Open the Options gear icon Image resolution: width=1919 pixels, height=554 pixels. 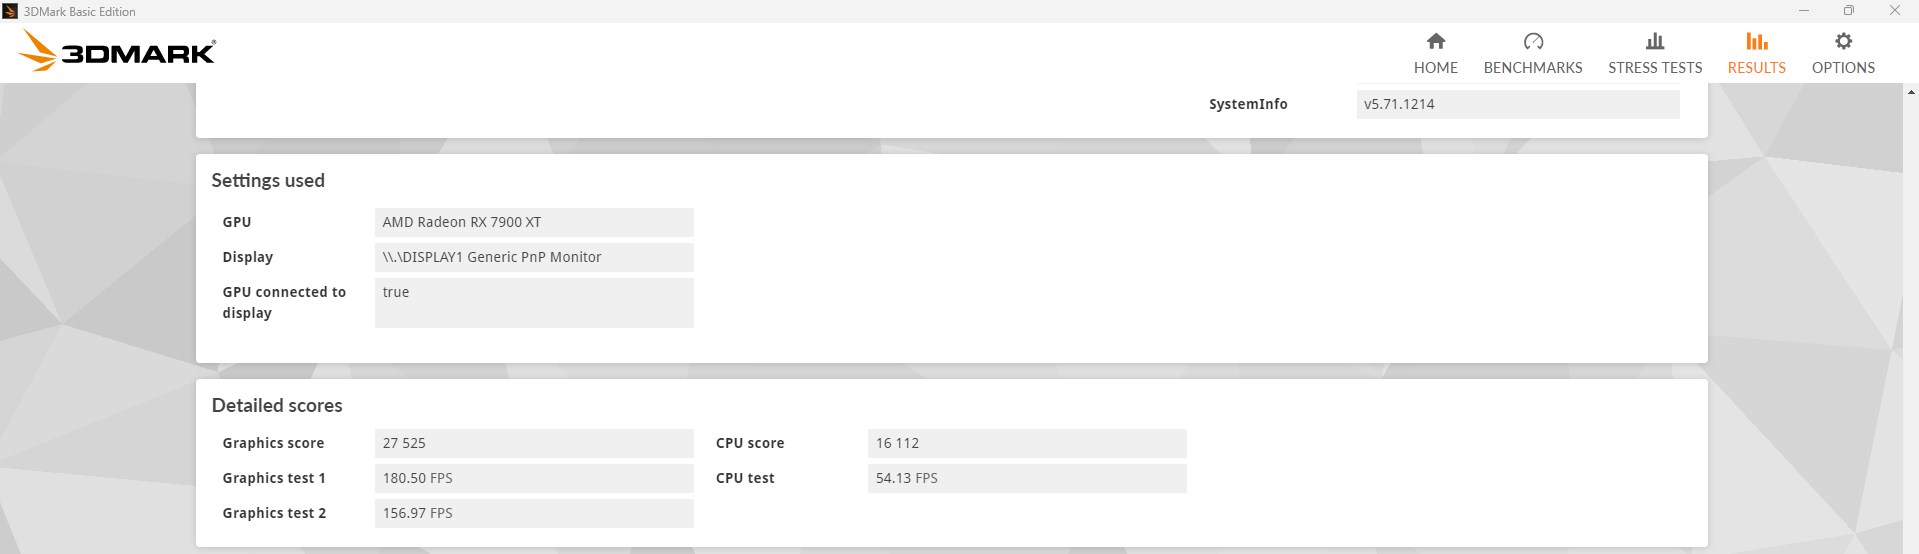pyautogui.click(x=1843, y=42)
